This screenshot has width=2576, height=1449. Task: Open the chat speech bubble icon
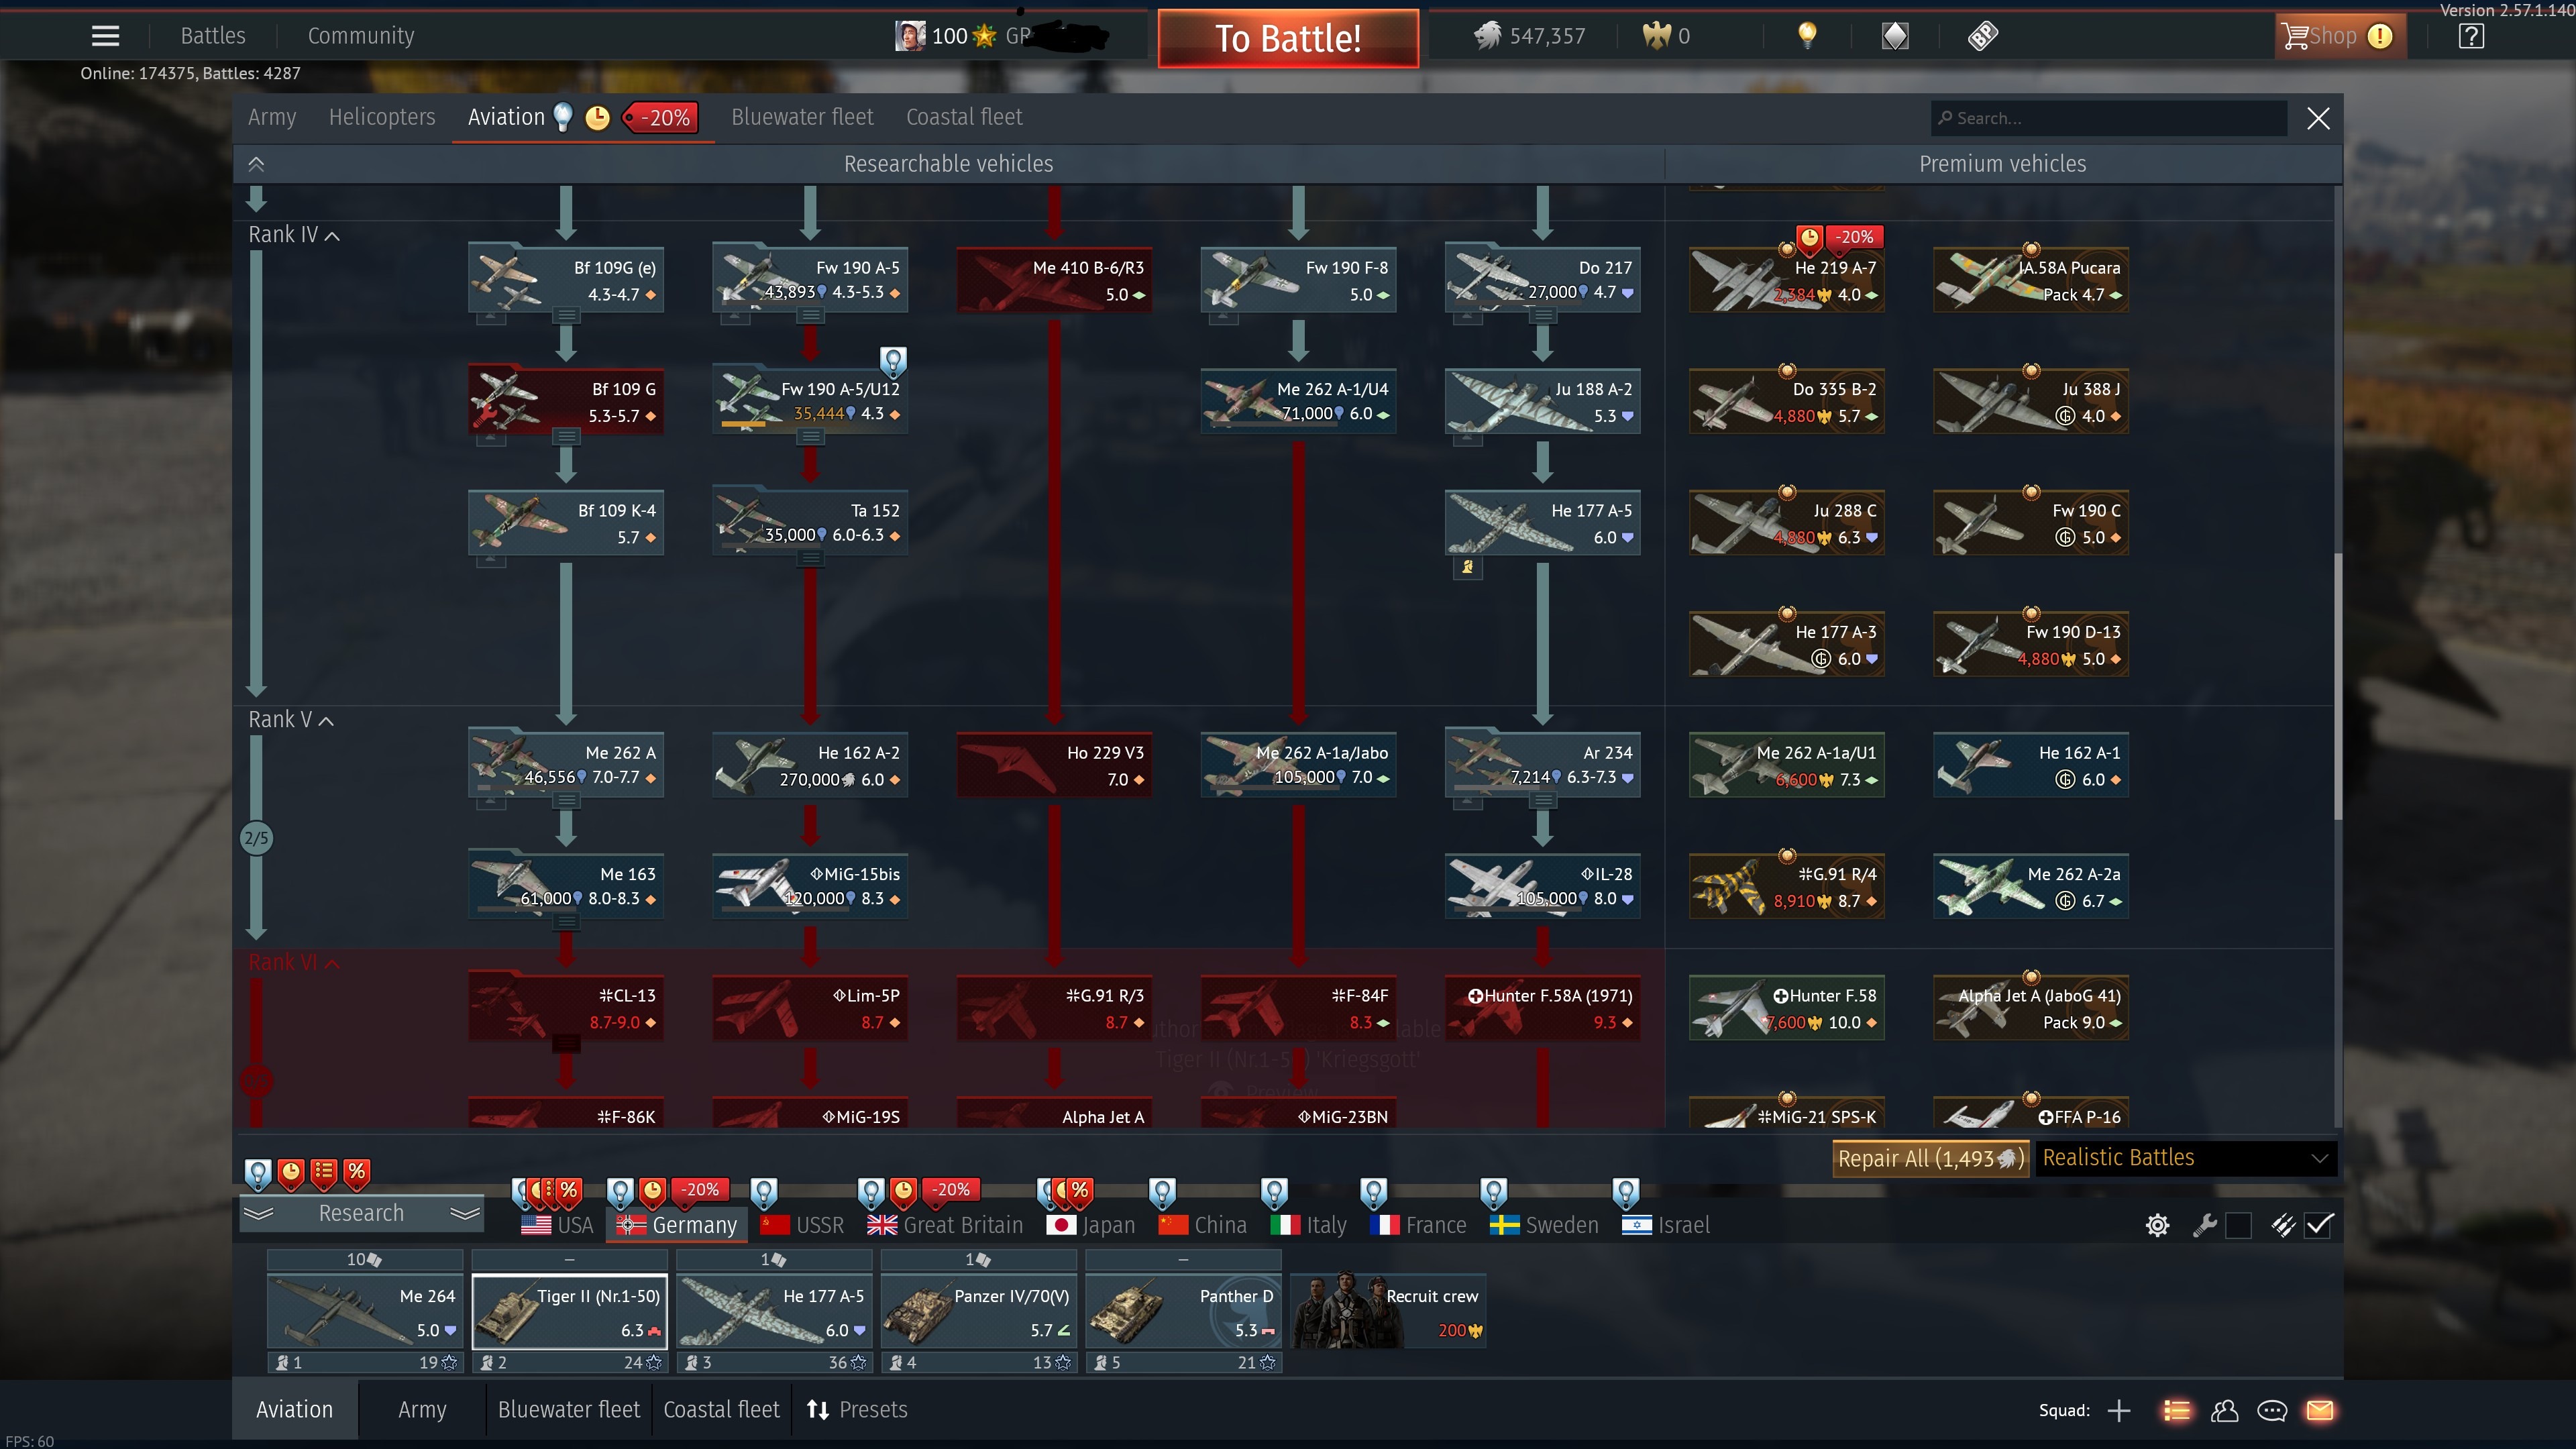2272,1410
